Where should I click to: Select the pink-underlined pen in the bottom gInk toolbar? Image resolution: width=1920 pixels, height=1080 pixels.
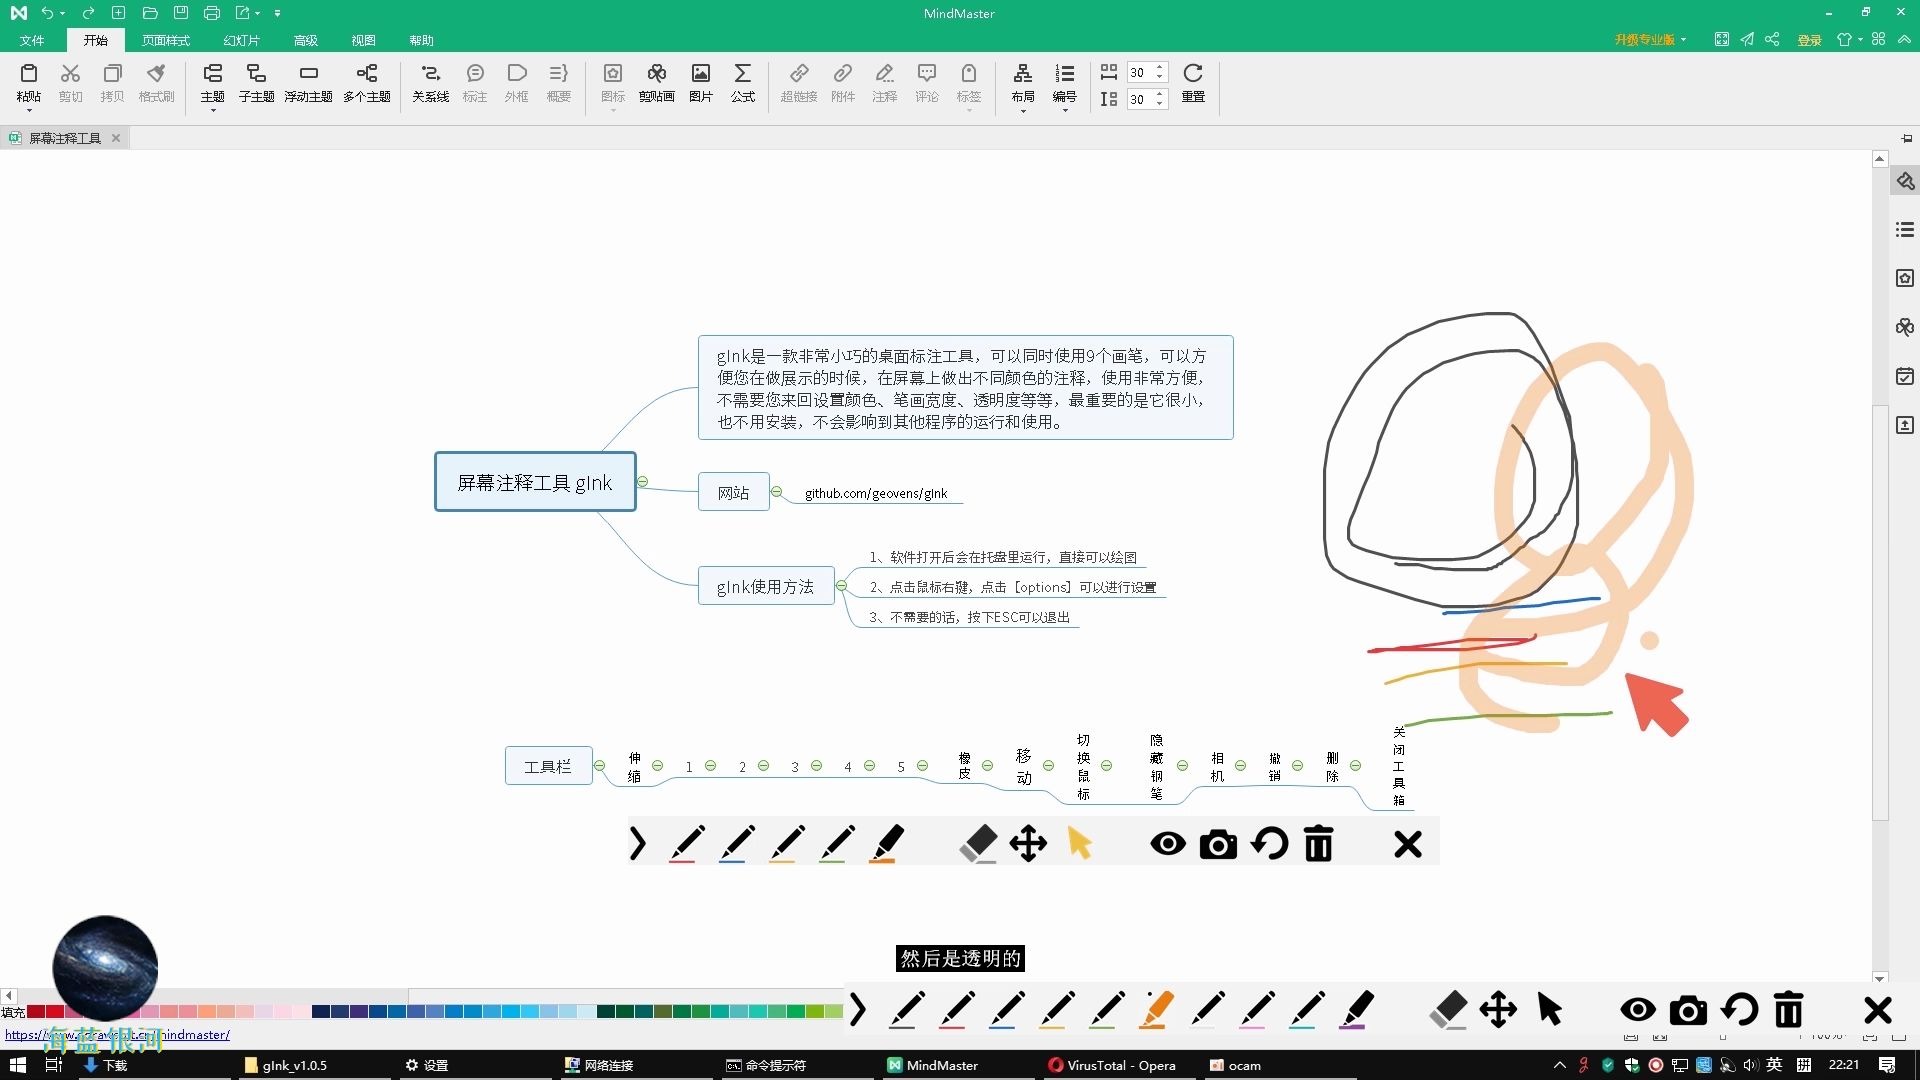1256,1010
